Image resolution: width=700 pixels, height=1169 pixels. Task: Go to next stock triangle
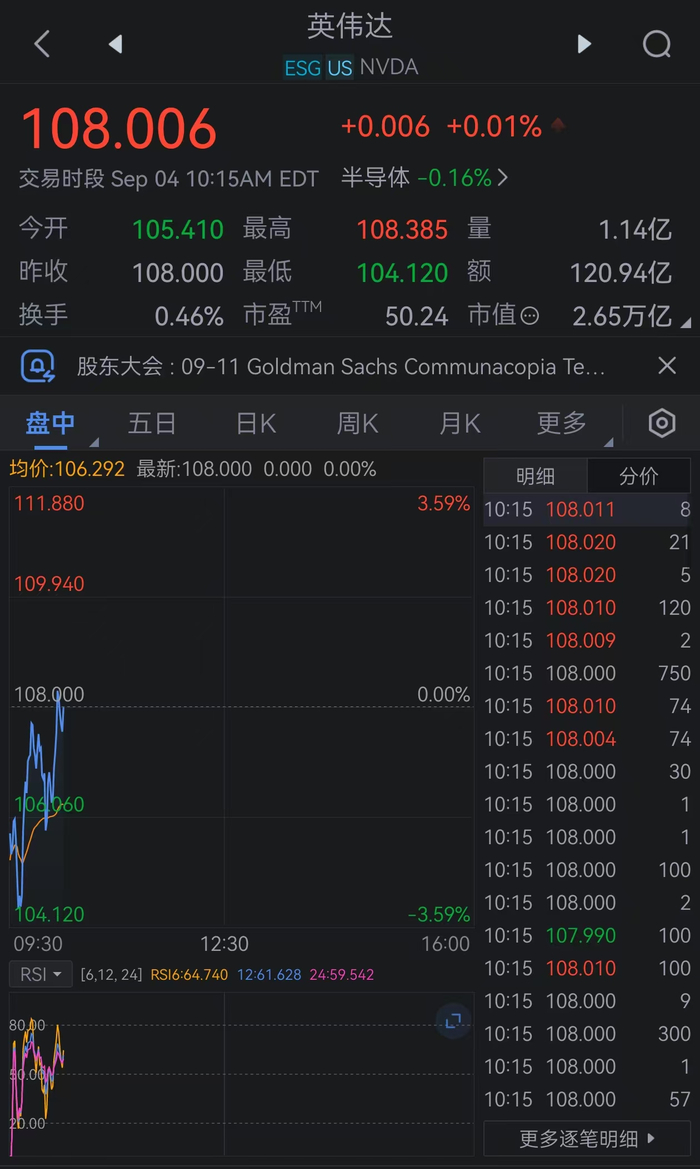click(584, 44)
